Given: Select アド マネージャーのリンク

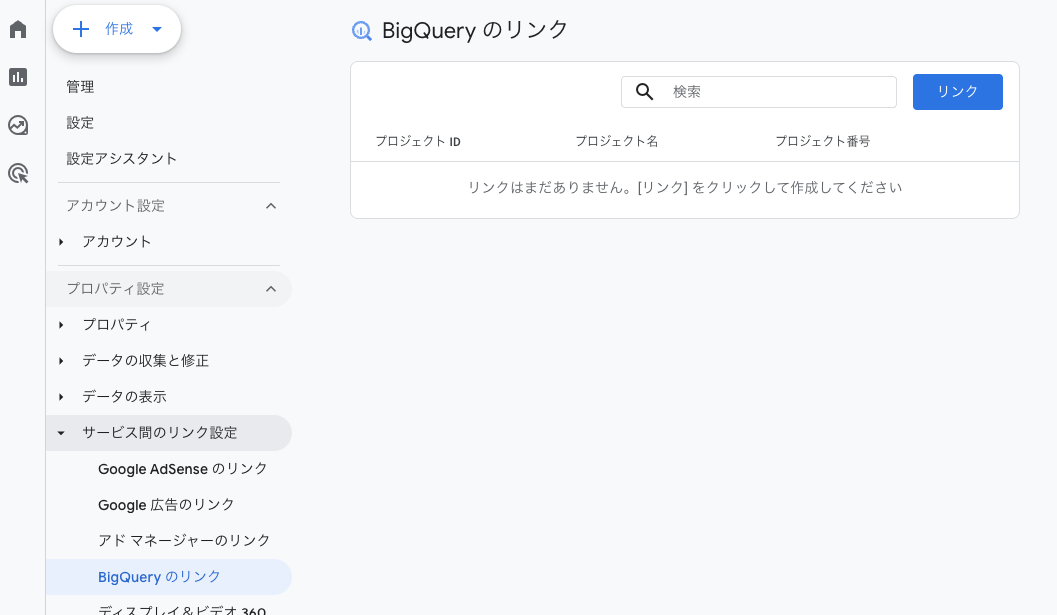Looking at the screenshot, I should (184, 541).
